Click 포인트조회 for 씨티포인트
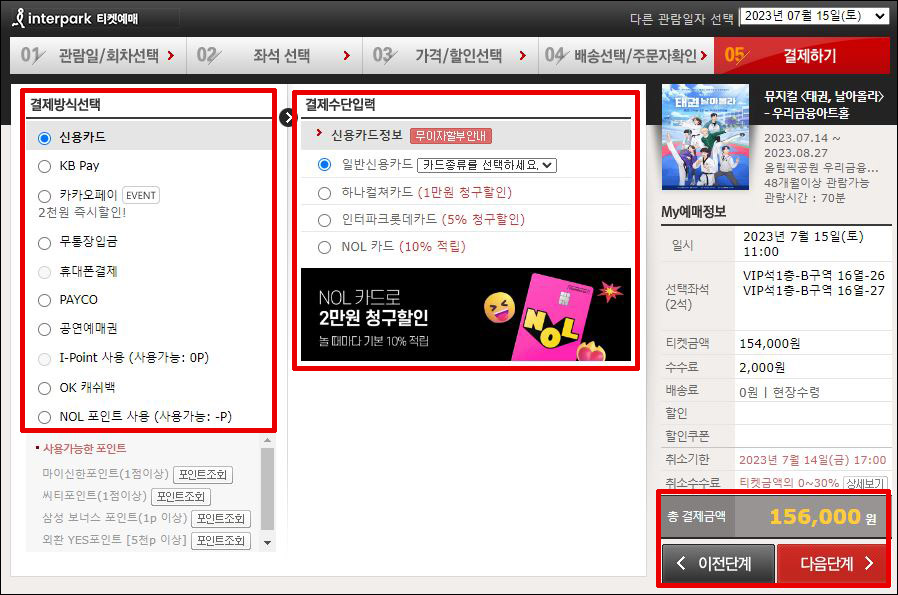Viewport: 898px width, 595px height. [x=181, y=497]
